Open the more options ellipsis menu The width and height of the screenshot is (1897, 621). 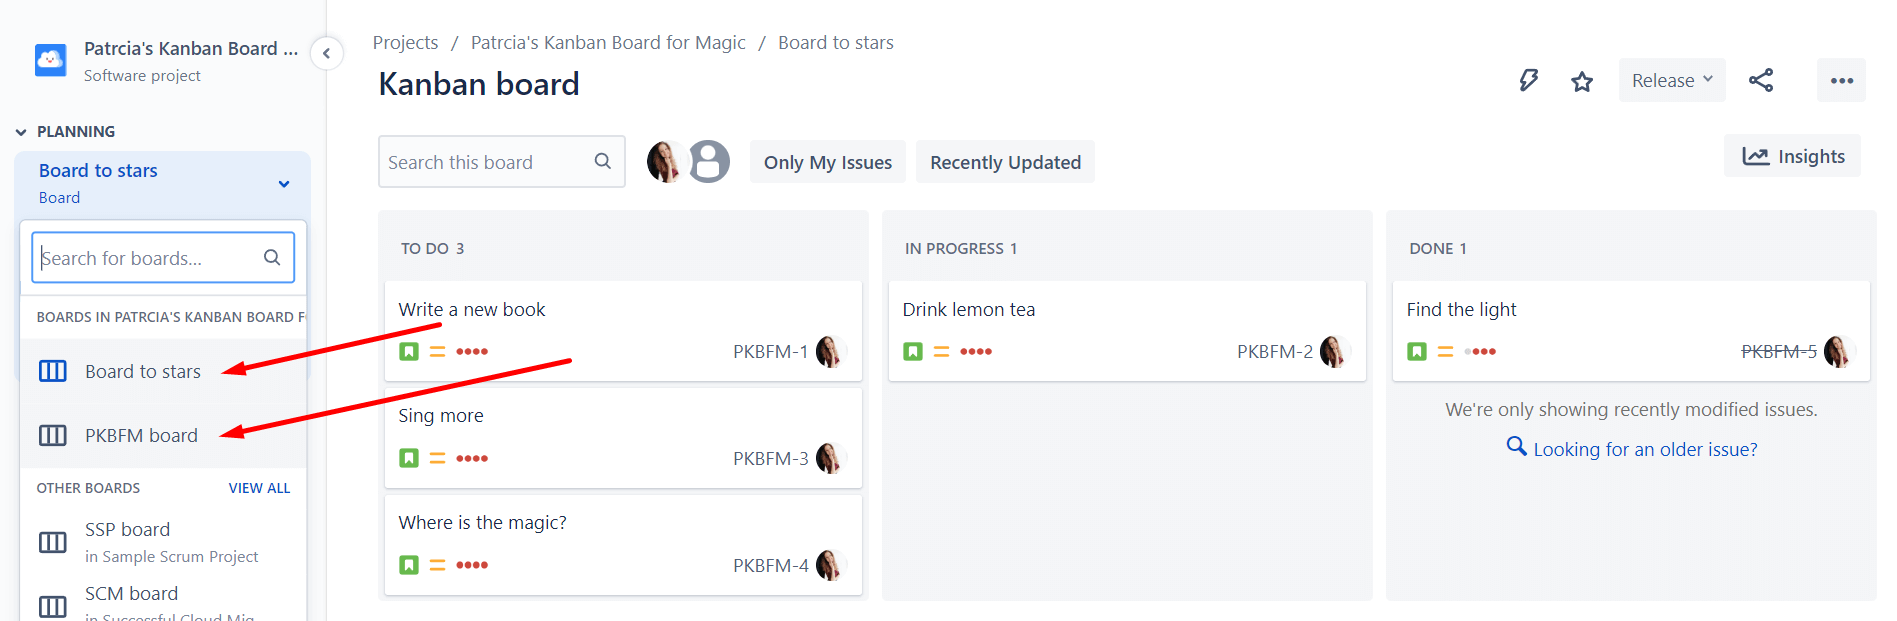1840,80
